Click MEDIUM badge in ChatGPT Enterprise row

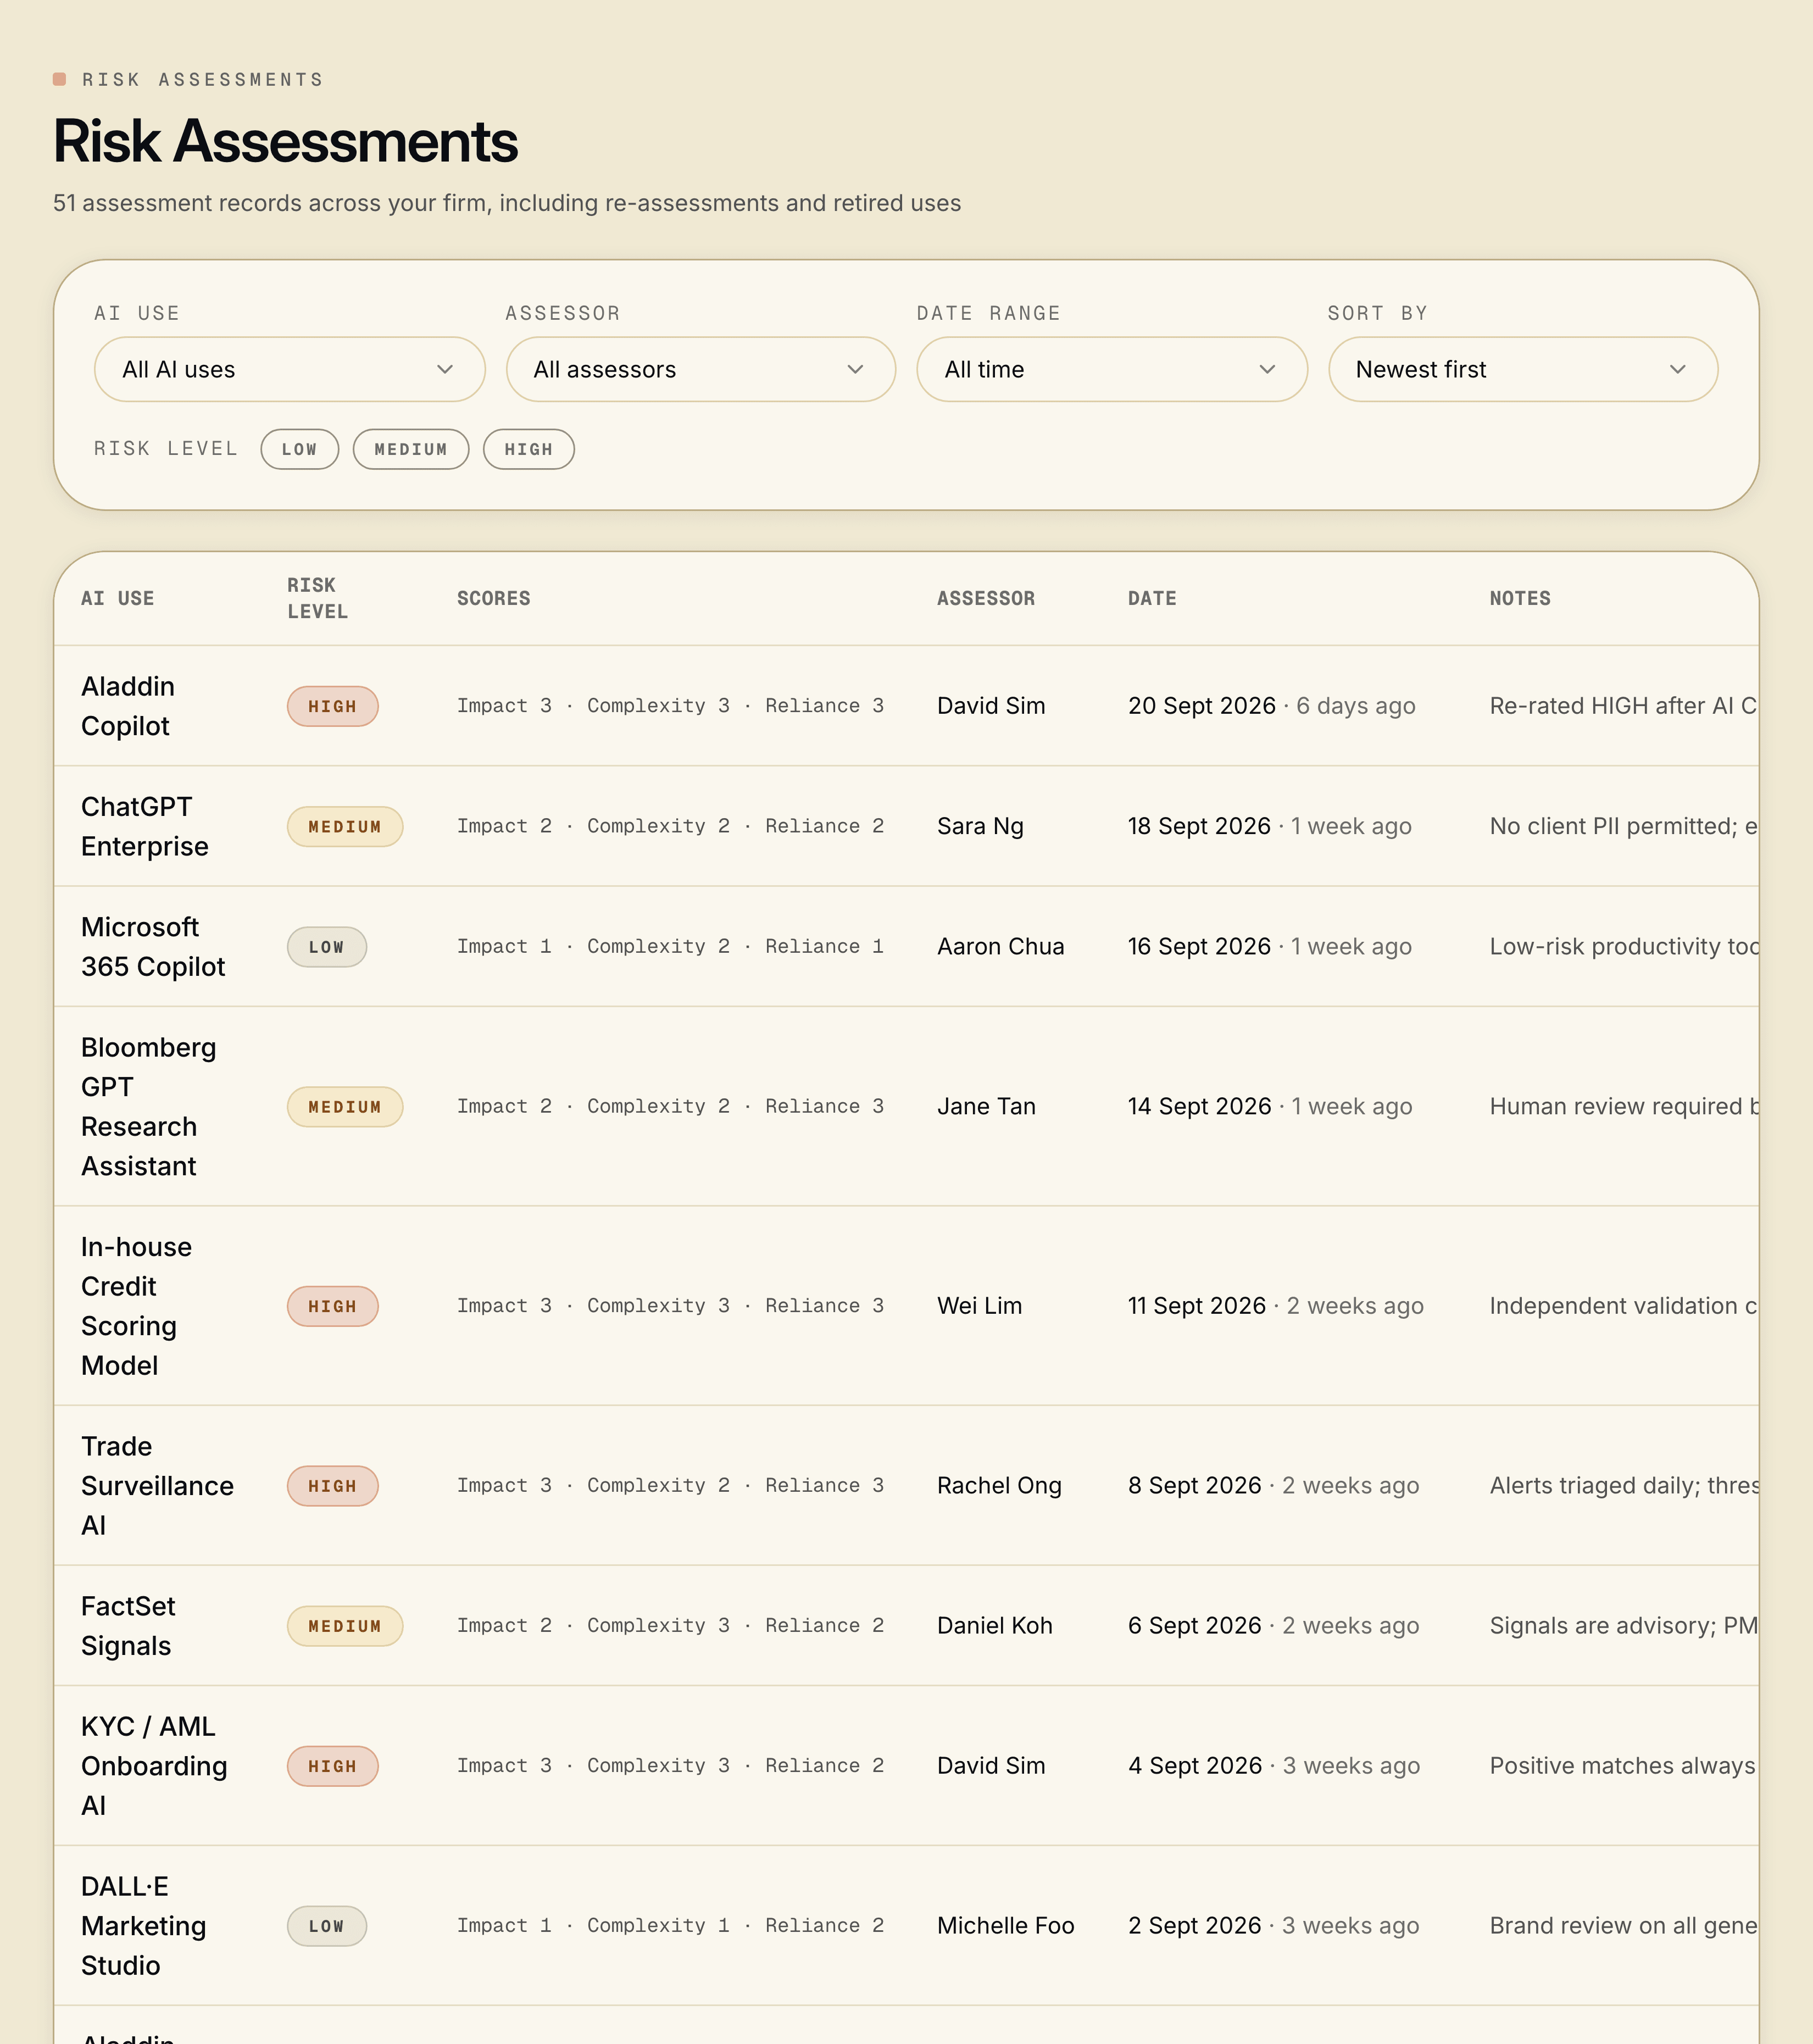[345, 826]
